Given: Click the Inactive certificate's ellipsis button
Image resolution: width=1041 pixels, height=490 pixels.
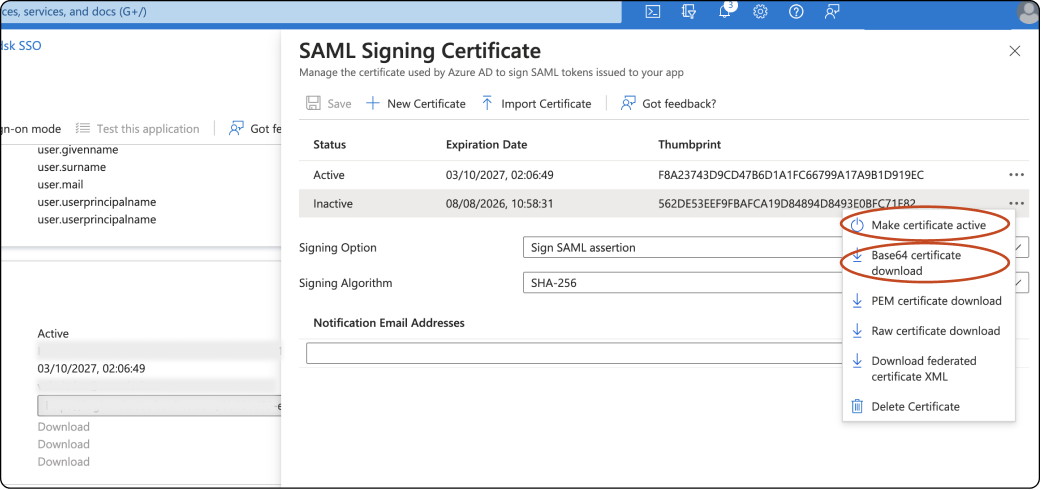Looking at the screenshot, I should point(1016,203).
